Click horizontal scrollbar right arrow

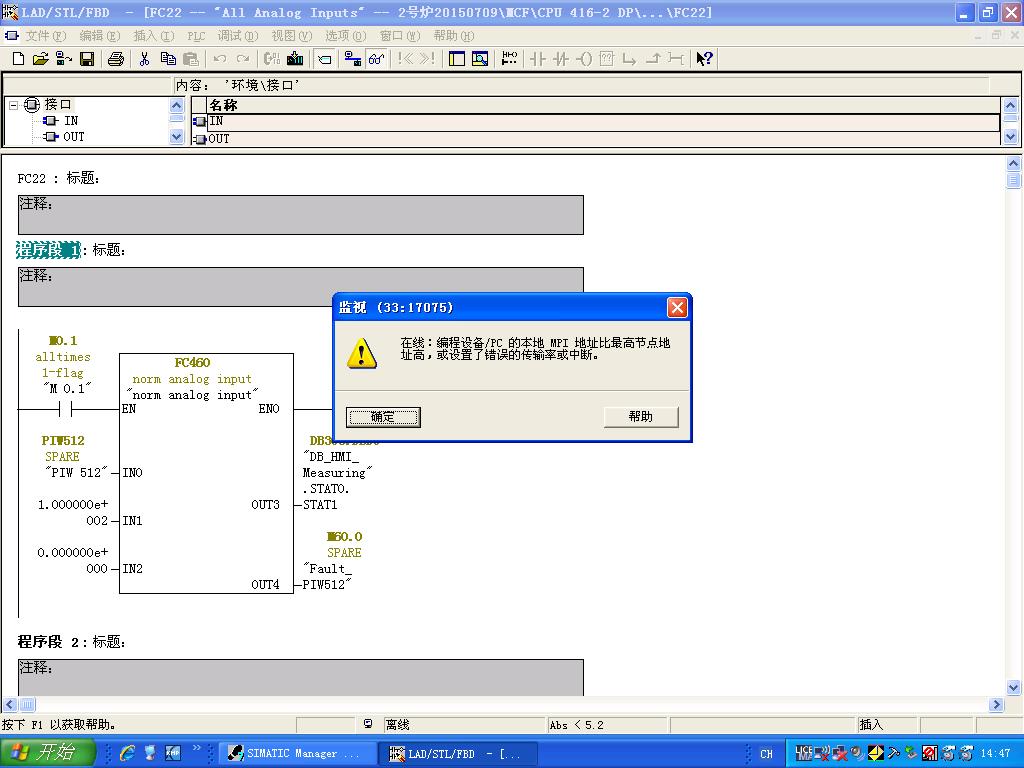point(996,705)
